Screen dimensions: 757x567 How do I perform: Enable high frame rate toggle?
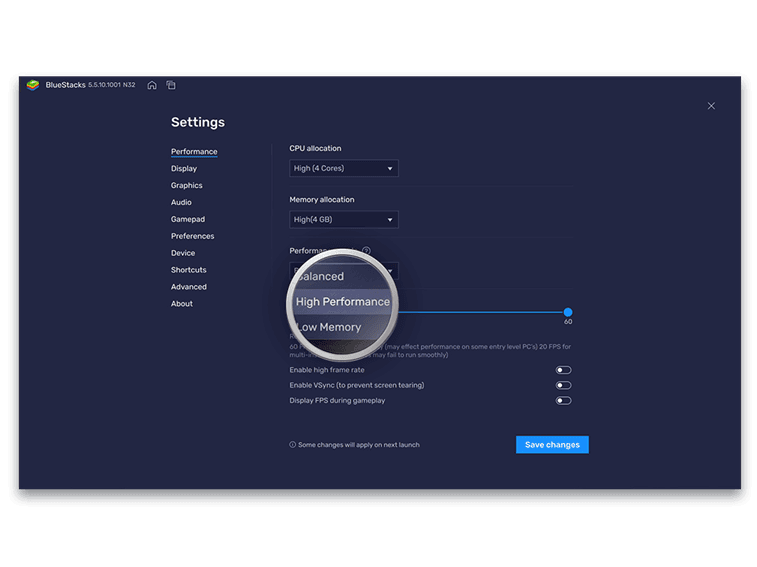click(564, 370)
